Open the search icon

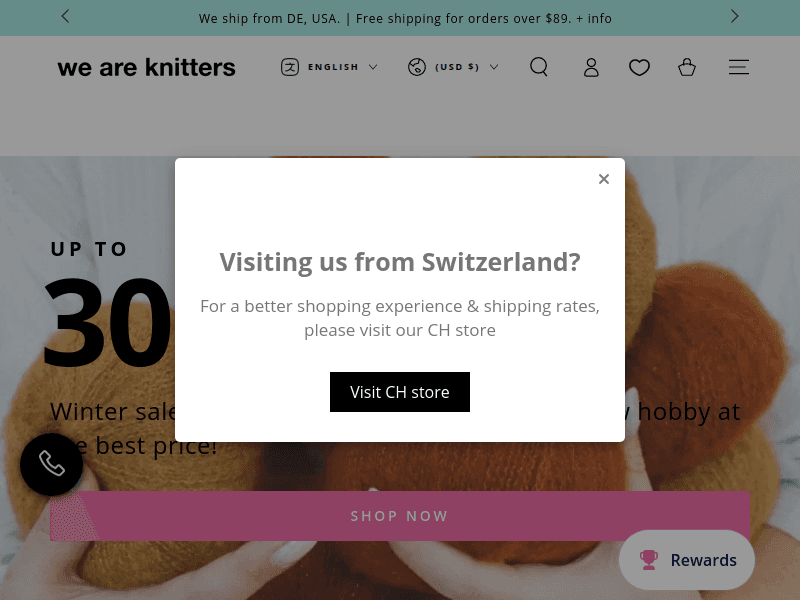[x=539, y=67]
